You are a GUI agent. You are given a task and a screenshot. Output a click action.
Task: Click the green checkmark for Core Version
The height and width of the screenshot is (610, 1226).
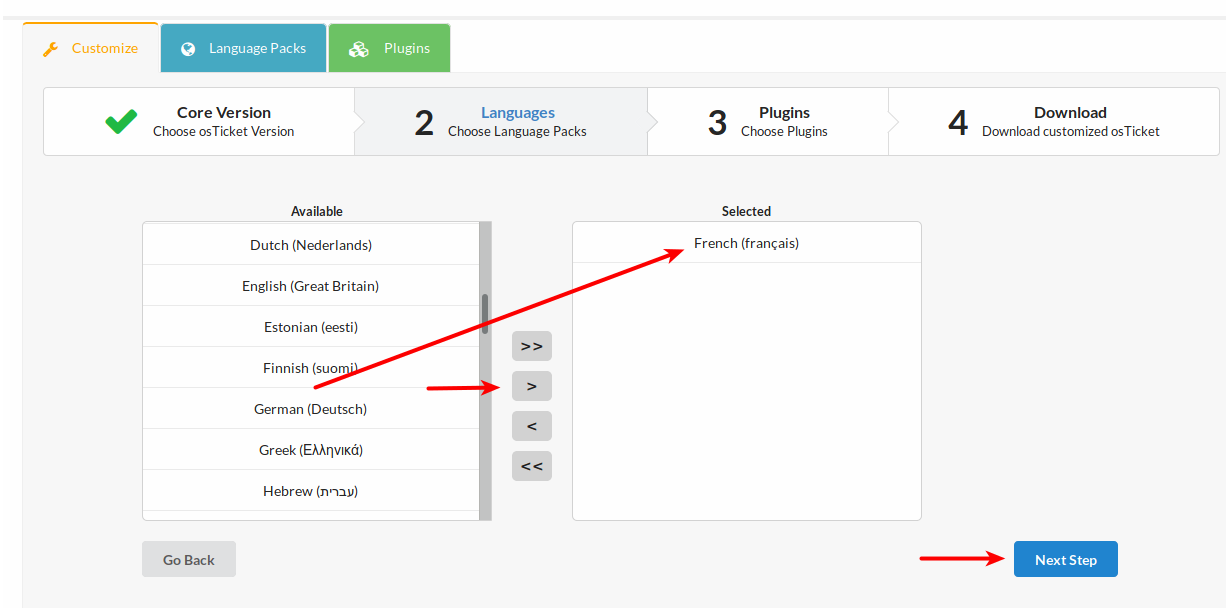121,122
